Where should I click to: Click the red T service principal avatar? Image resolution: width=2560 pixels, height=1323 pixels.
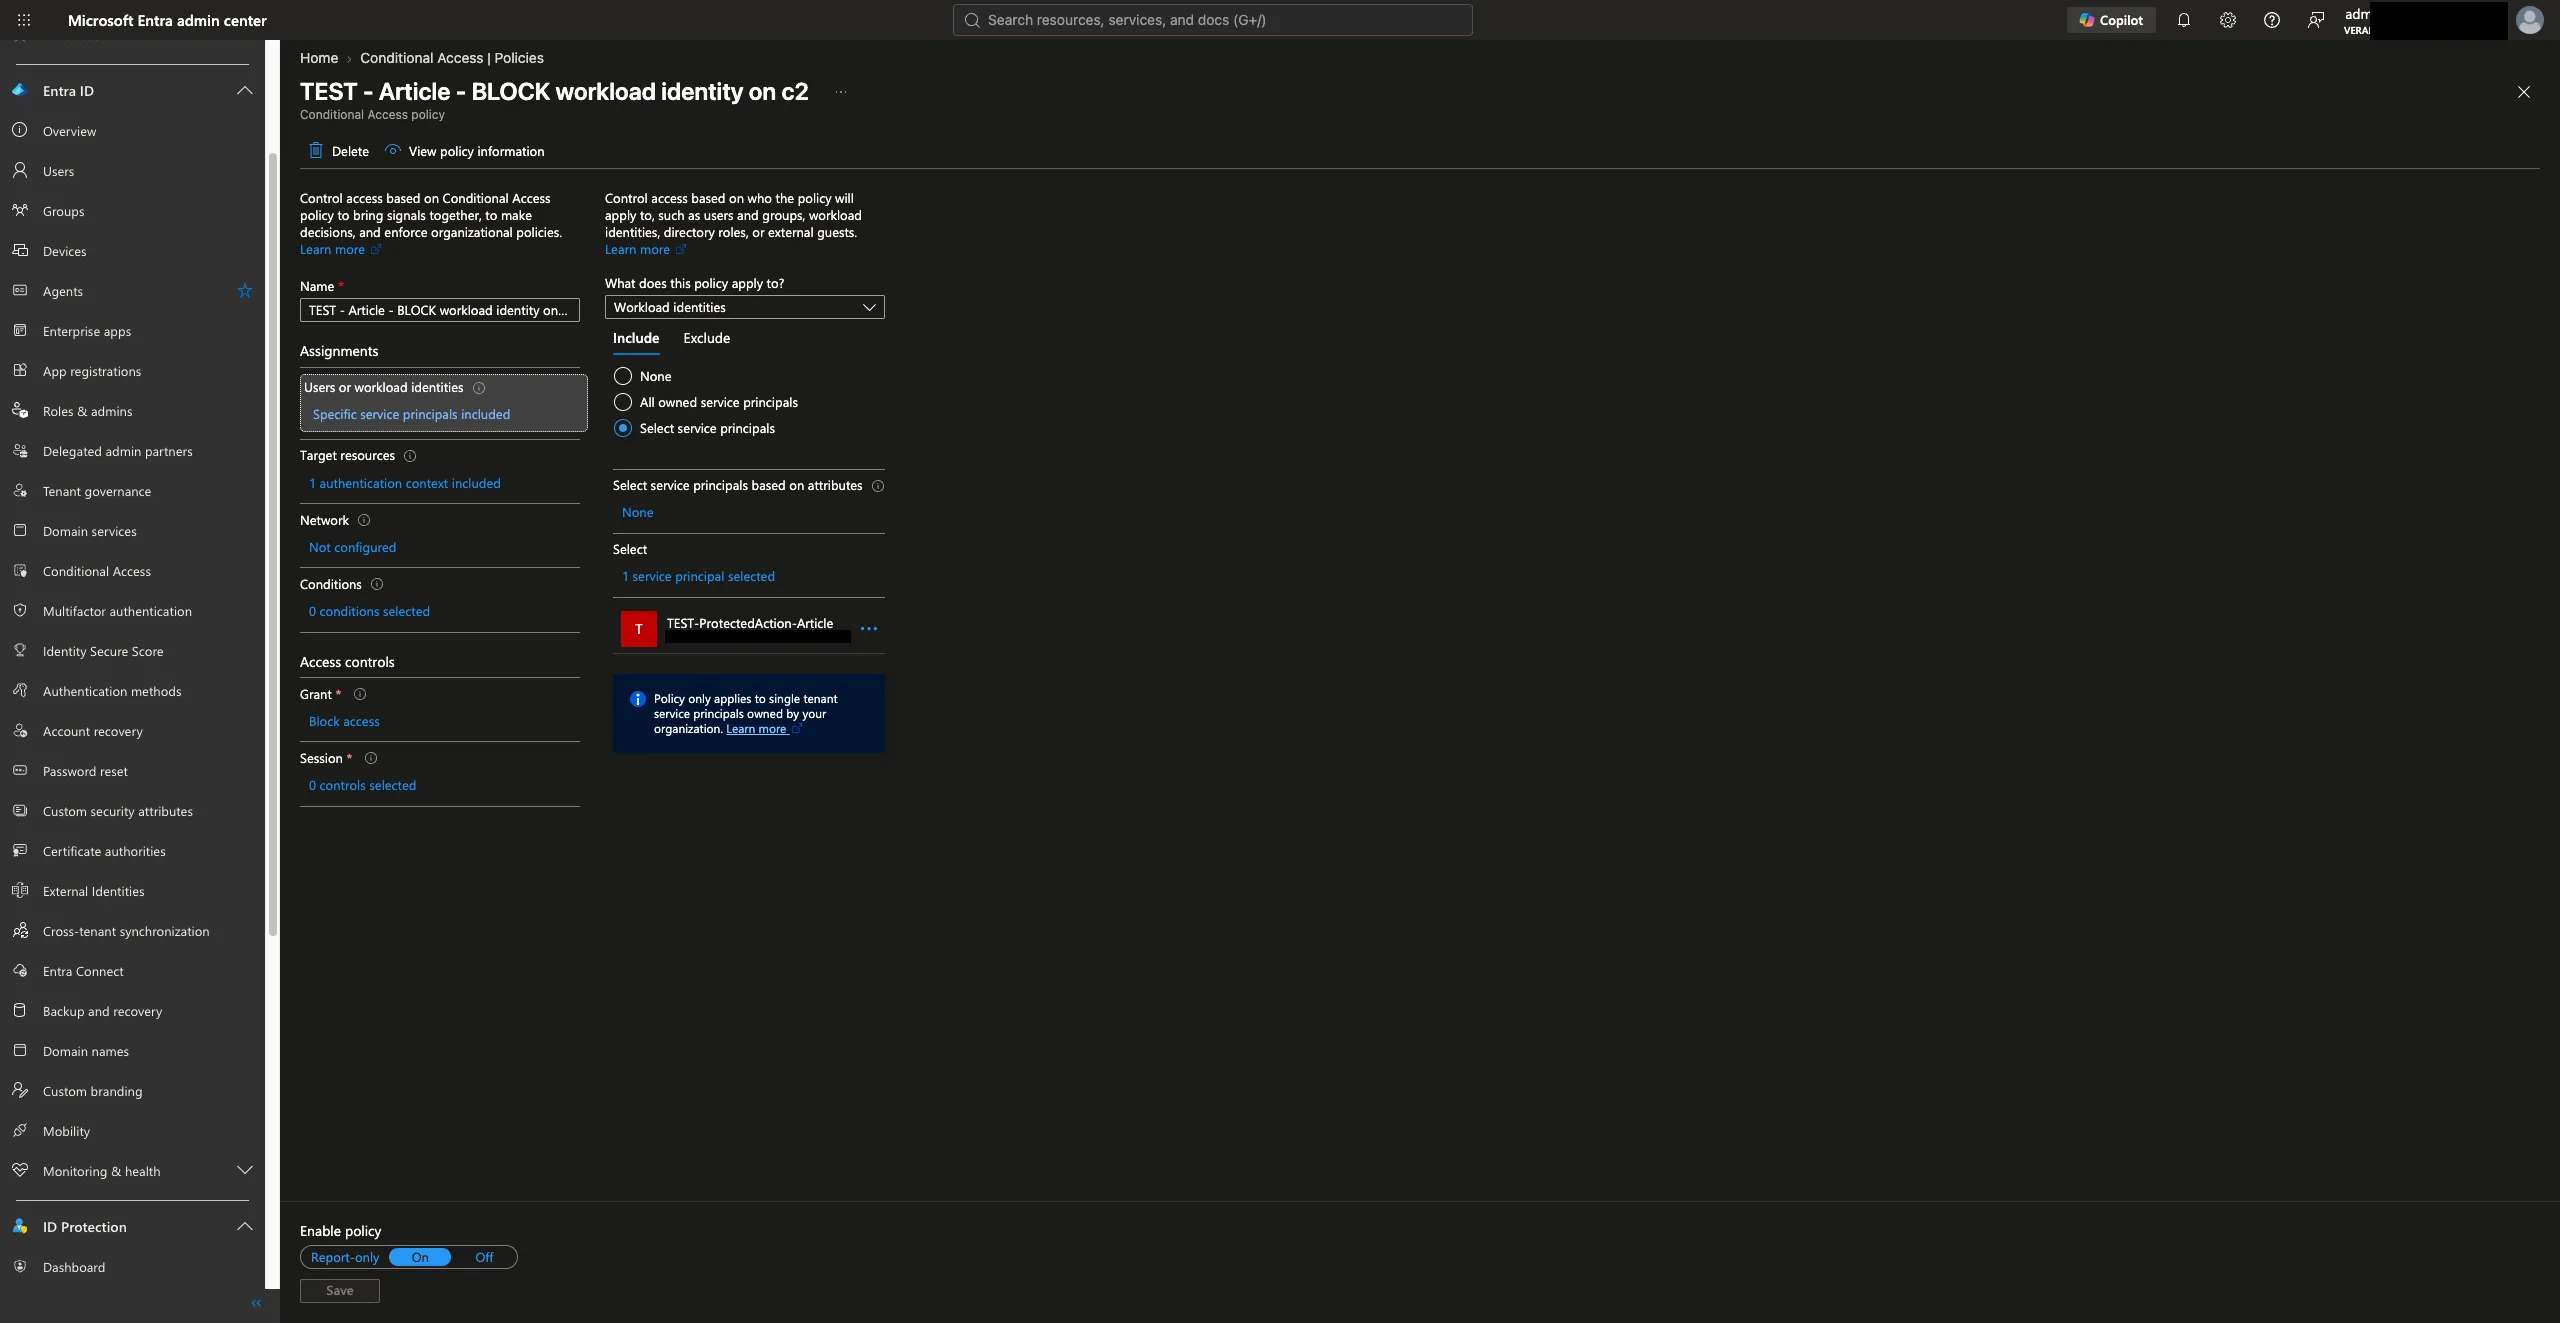pyautogui.click(x=639, y=629)
